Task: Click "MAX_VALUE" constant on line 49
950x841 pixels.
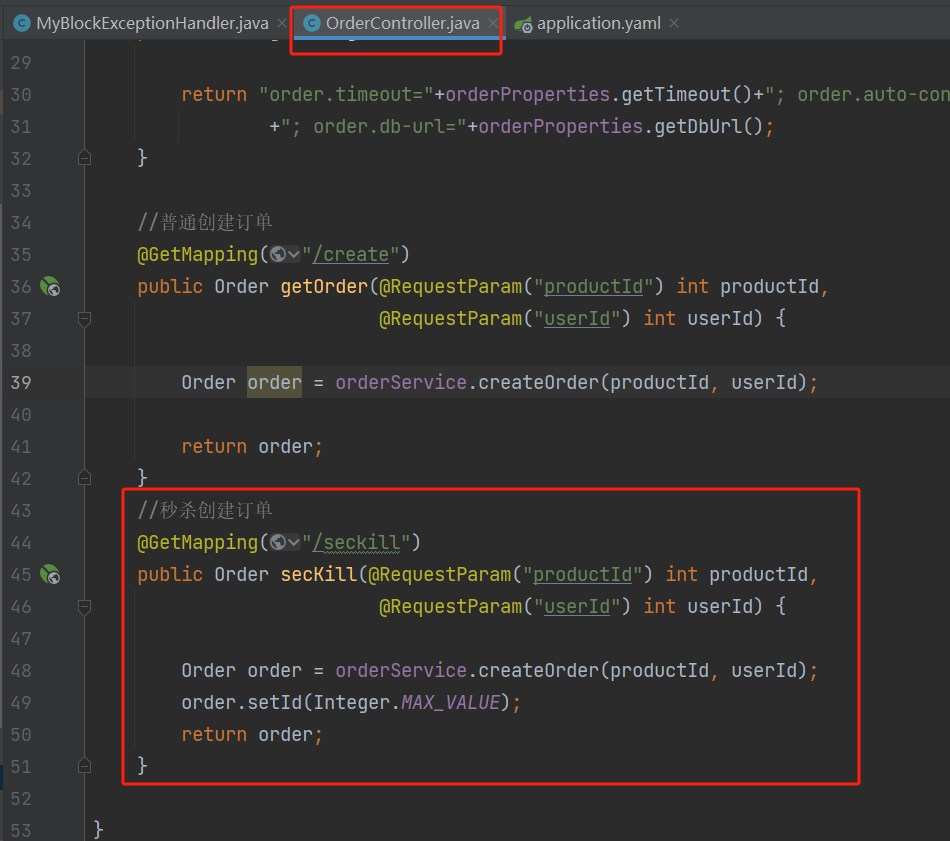Action: click(x=450, y=702)
